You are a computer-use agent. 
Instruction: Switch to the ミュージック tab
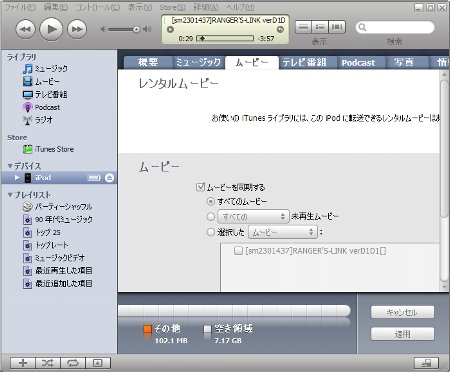pyautogui.click(x=198, y=62)
